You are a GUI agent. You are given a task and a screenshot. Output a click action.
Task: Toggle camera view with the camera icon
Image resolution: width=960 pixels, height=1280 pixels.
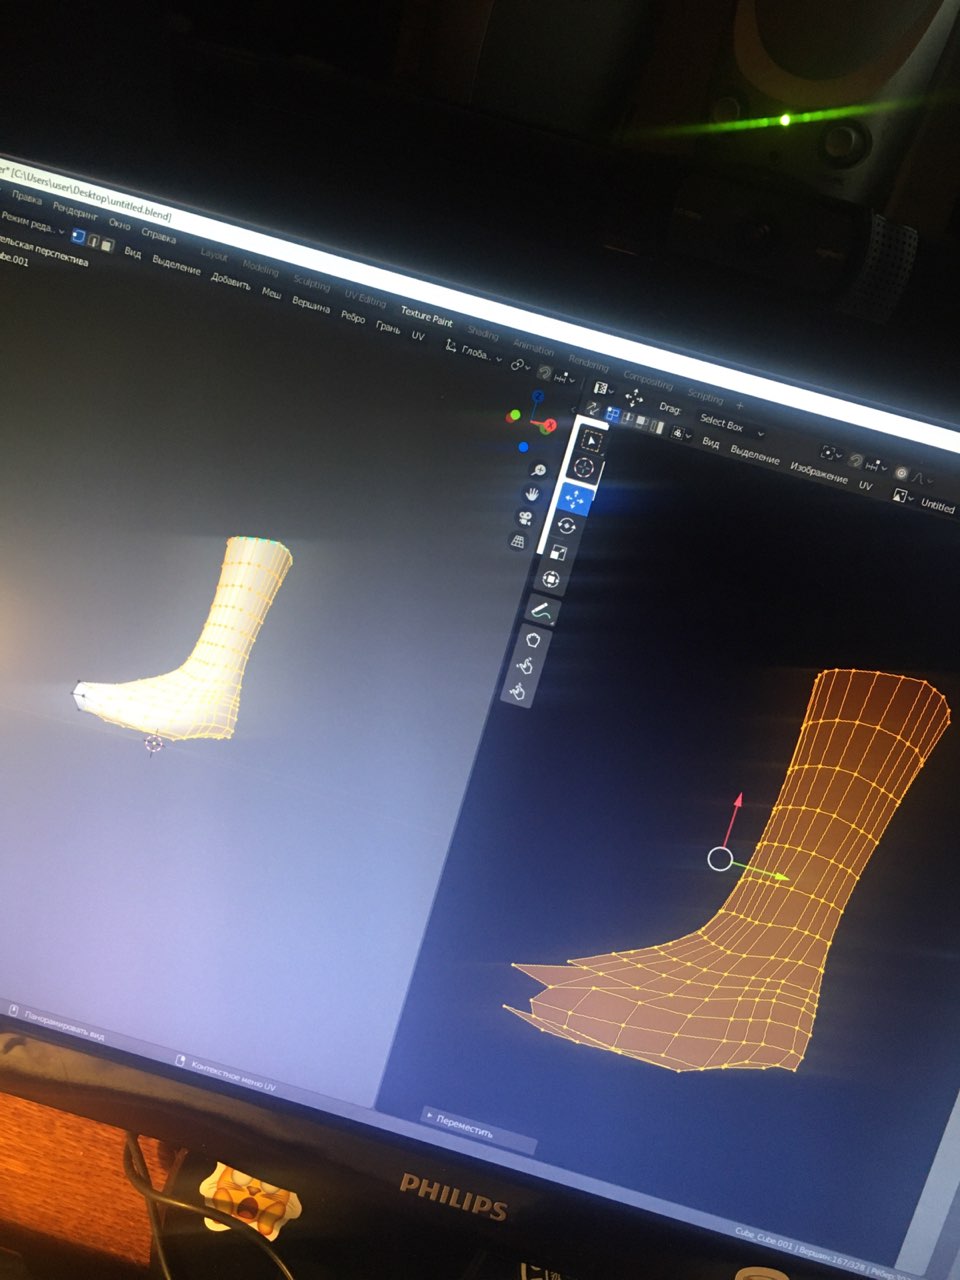click(525, 518)
